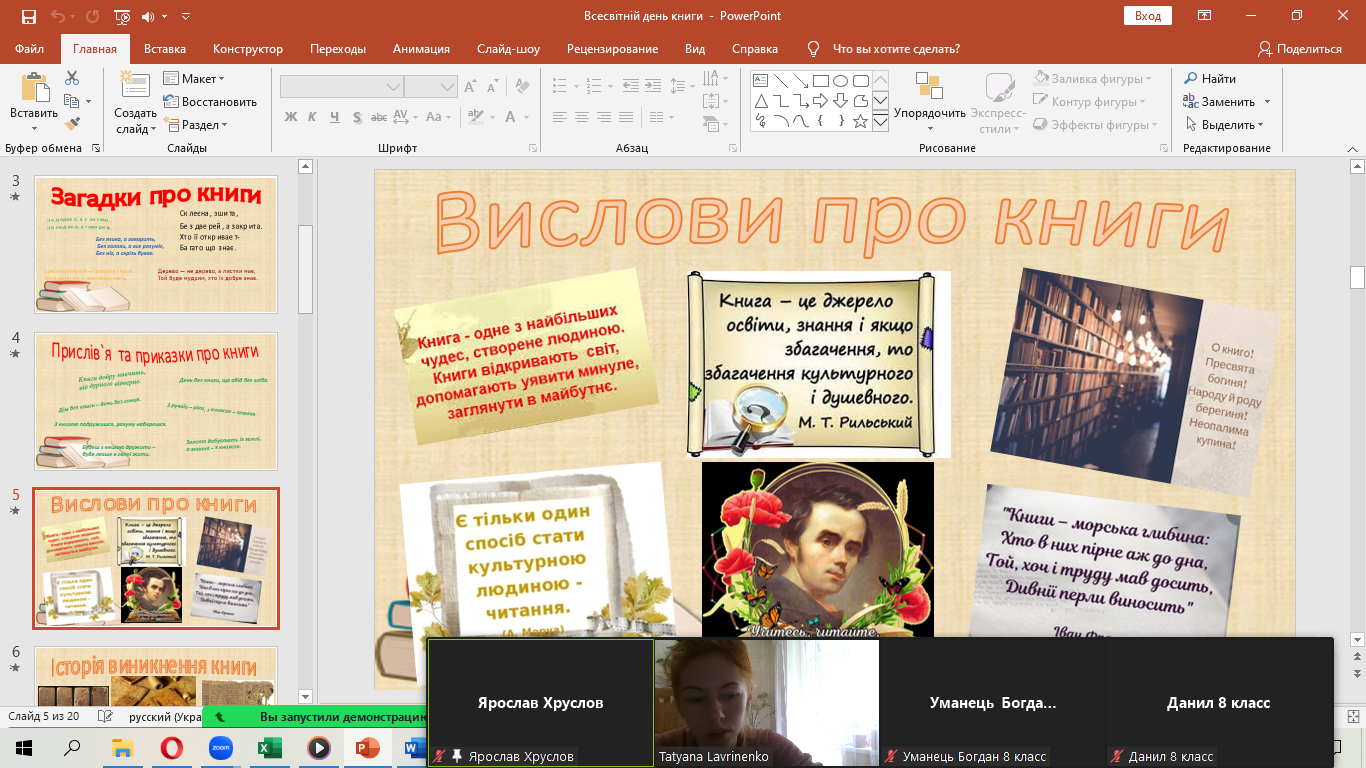Screen dimensions: 1366x768
Task: Open Excel from the taskbar
Action: [x=269, y=747]
